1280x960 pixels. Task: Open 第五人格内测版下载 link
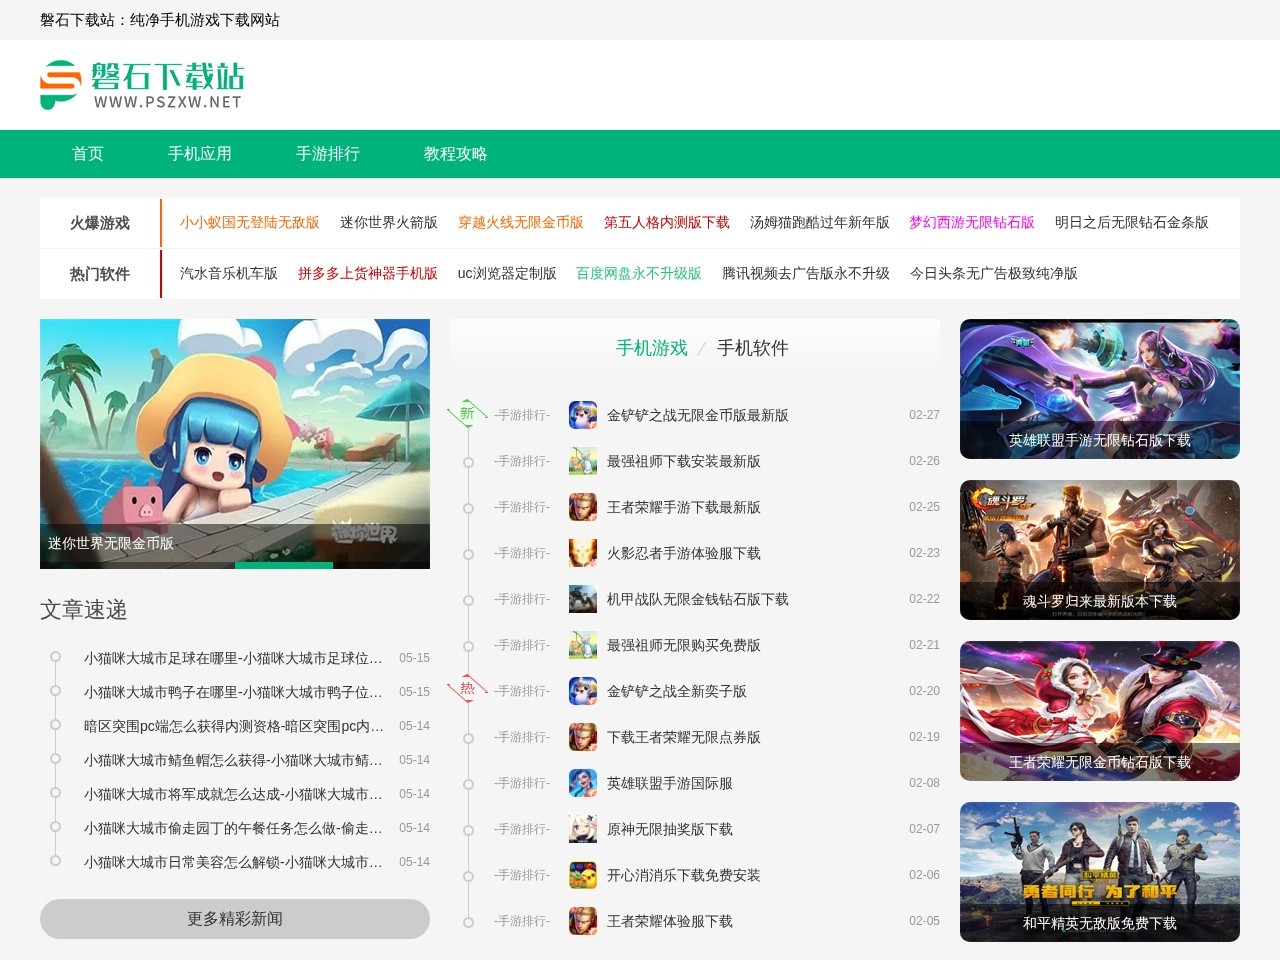coord(667,222)
